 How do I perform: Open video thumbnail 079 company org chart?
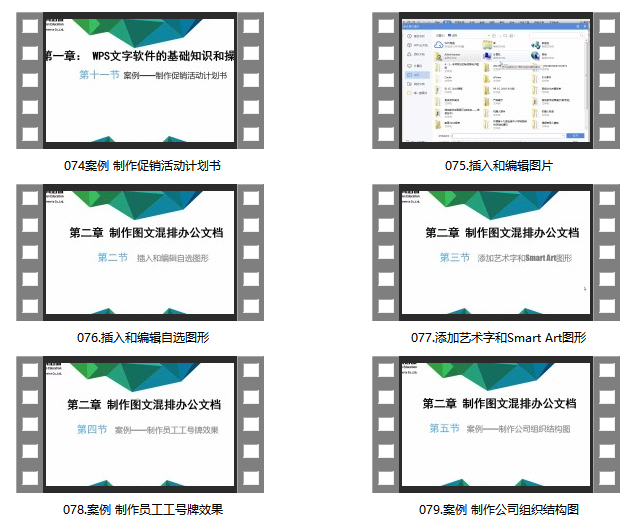point(496,424)
